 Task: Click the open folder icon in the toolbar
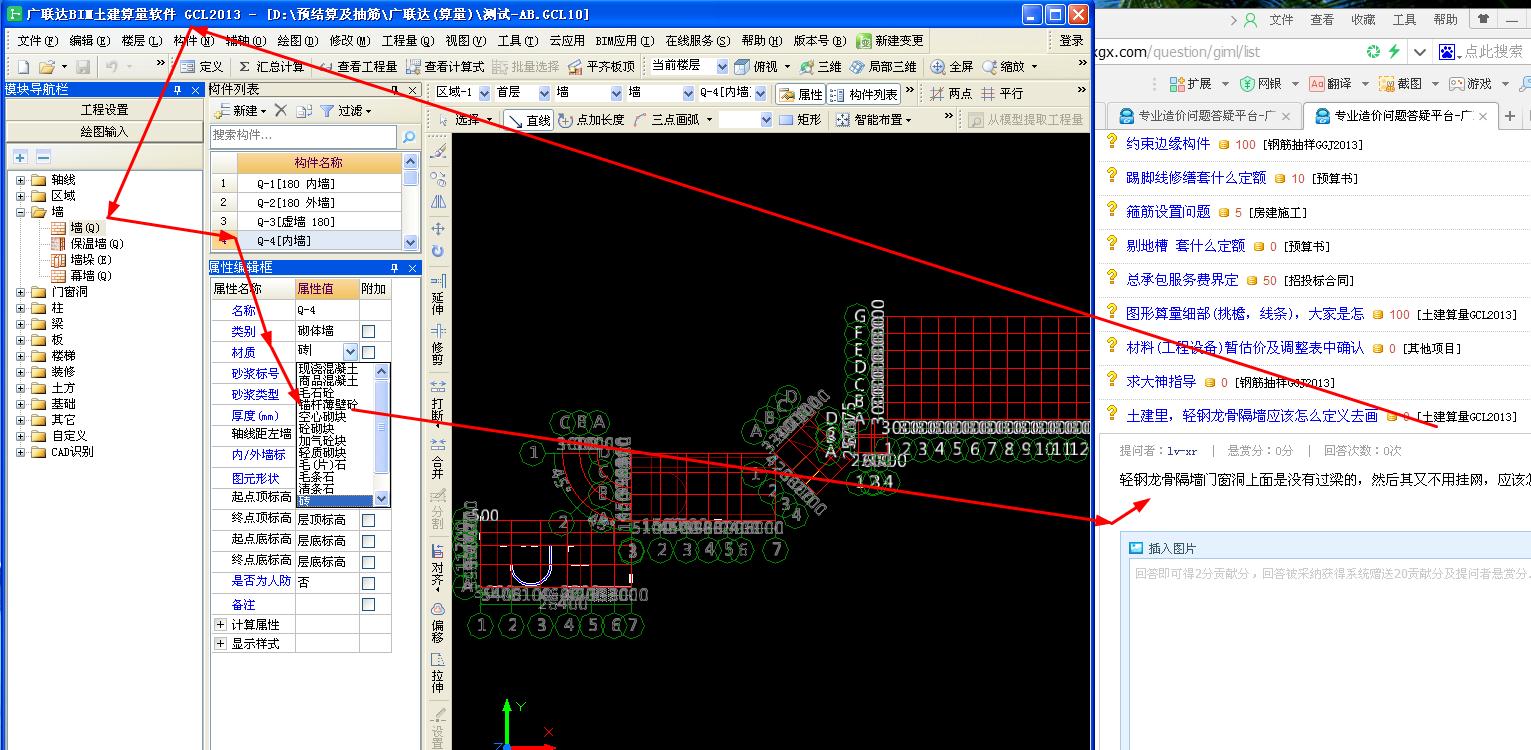pyautogui.click(x=47, y=66)
